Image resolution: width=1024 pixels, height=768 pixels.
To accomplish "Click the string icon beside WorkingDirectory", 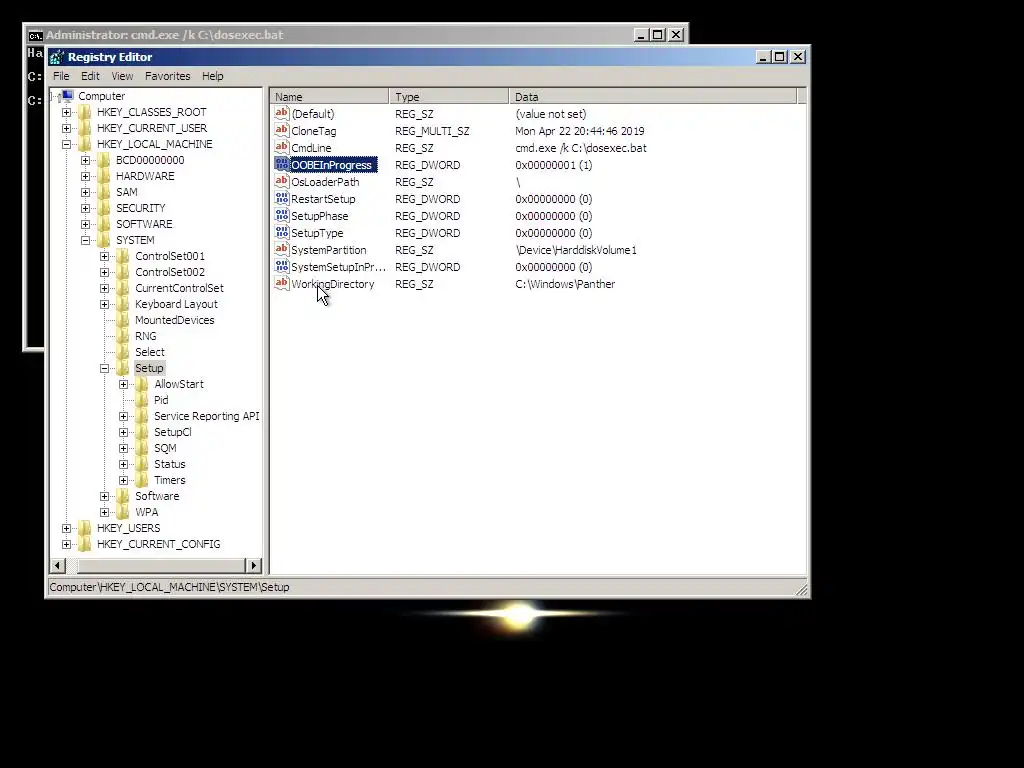I will [281, 283].
